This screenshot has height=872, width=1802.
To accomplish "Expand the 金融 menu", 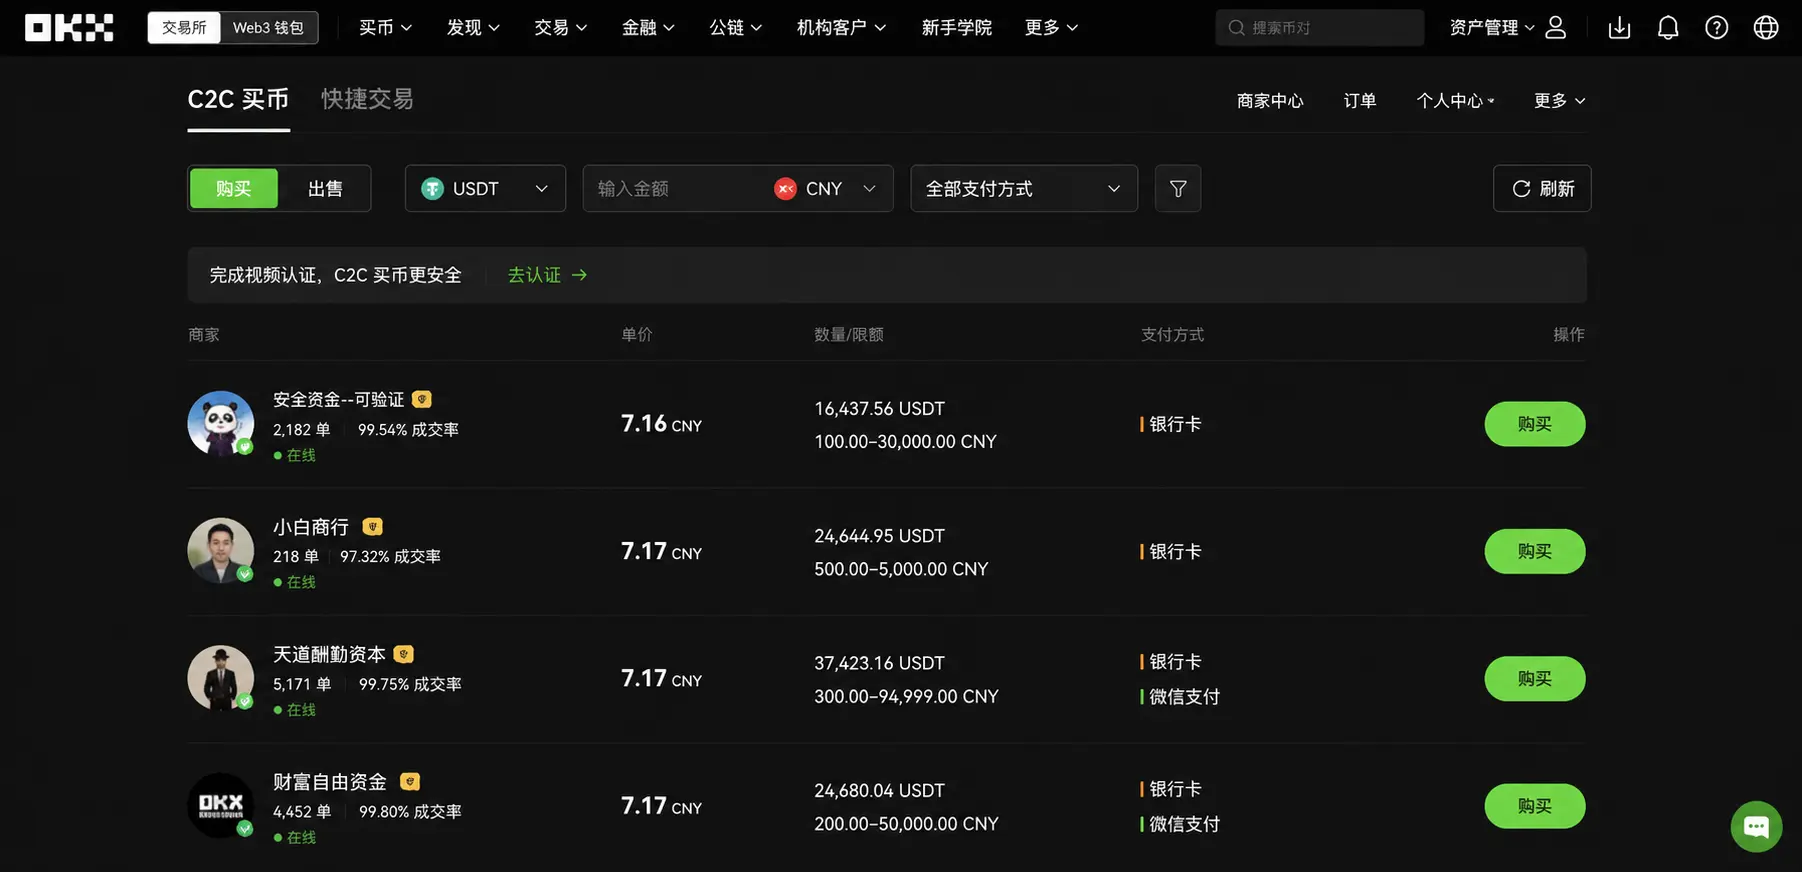I will pos(648,28).
